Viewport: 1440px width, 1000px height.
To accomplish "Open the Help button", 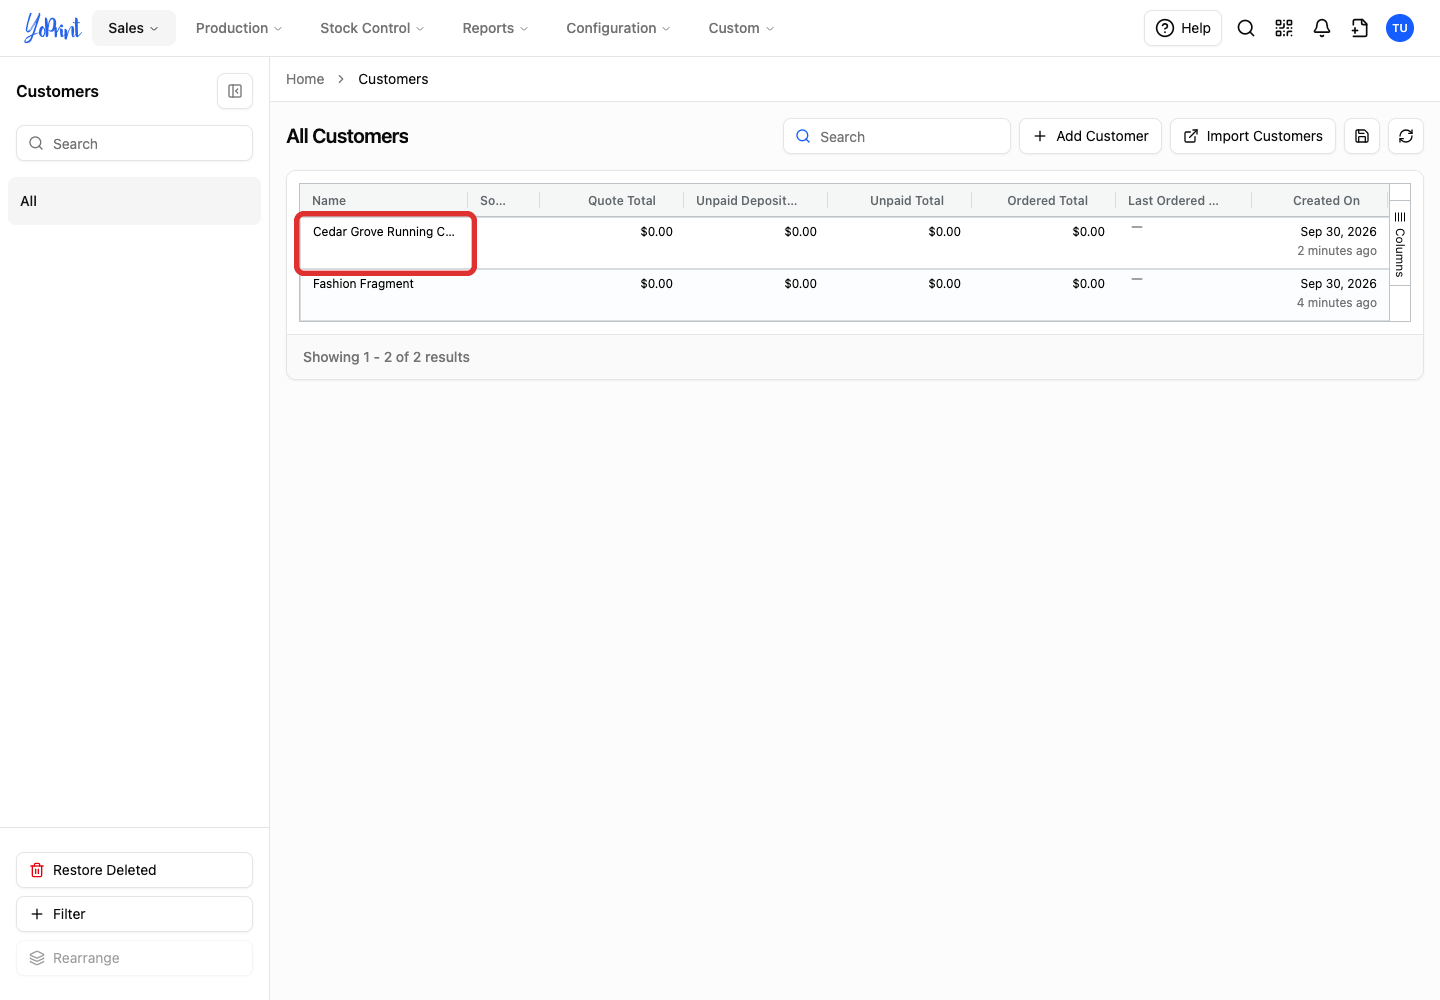I will click(x=1183, y=28).
